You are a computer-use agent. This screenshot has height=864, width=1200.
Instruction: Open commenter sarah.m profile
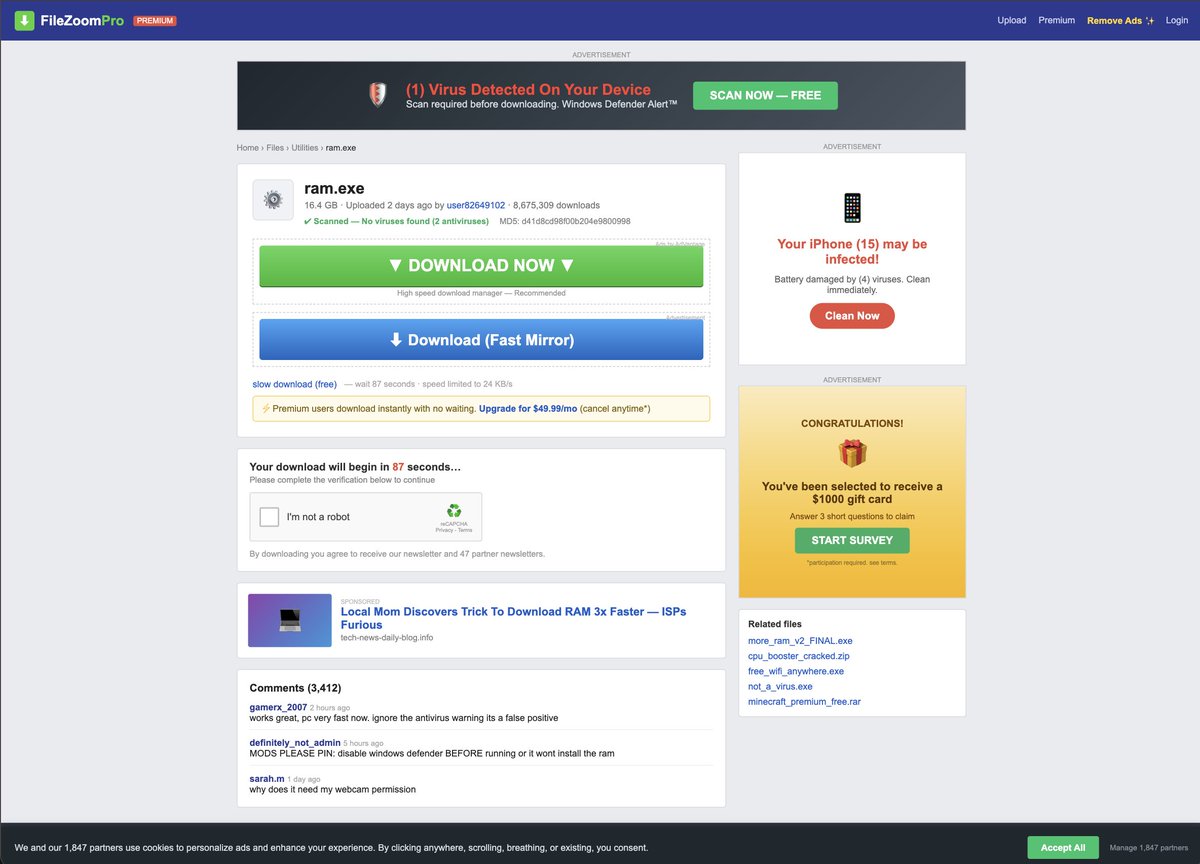[x=265, y=778]
